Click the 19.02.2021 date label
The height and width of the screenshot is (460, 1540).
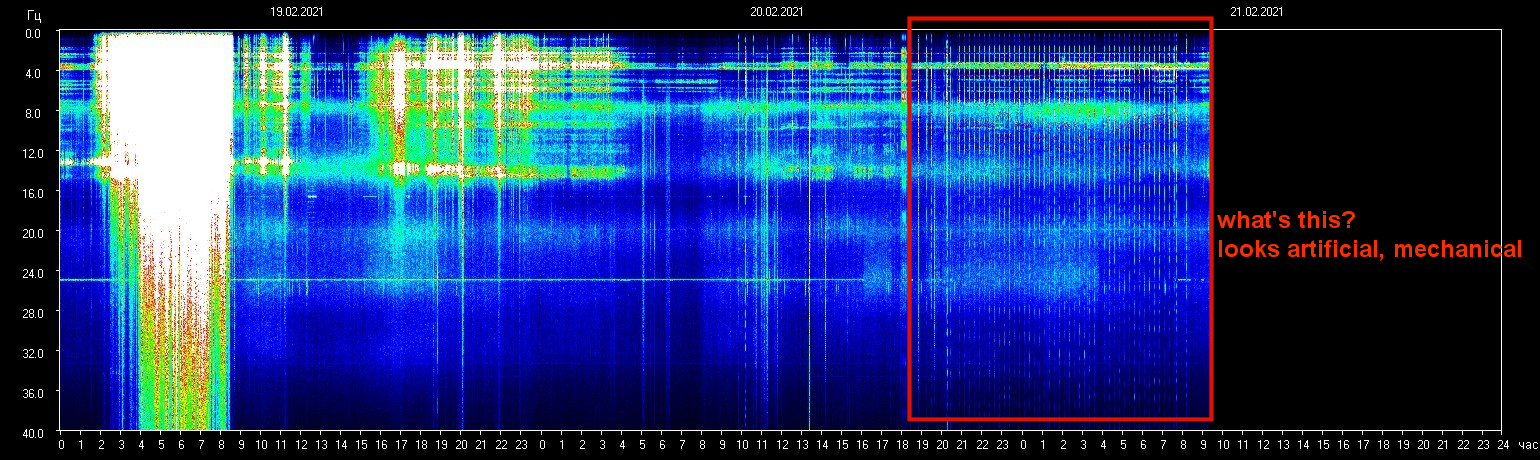[x=297, y=12]
